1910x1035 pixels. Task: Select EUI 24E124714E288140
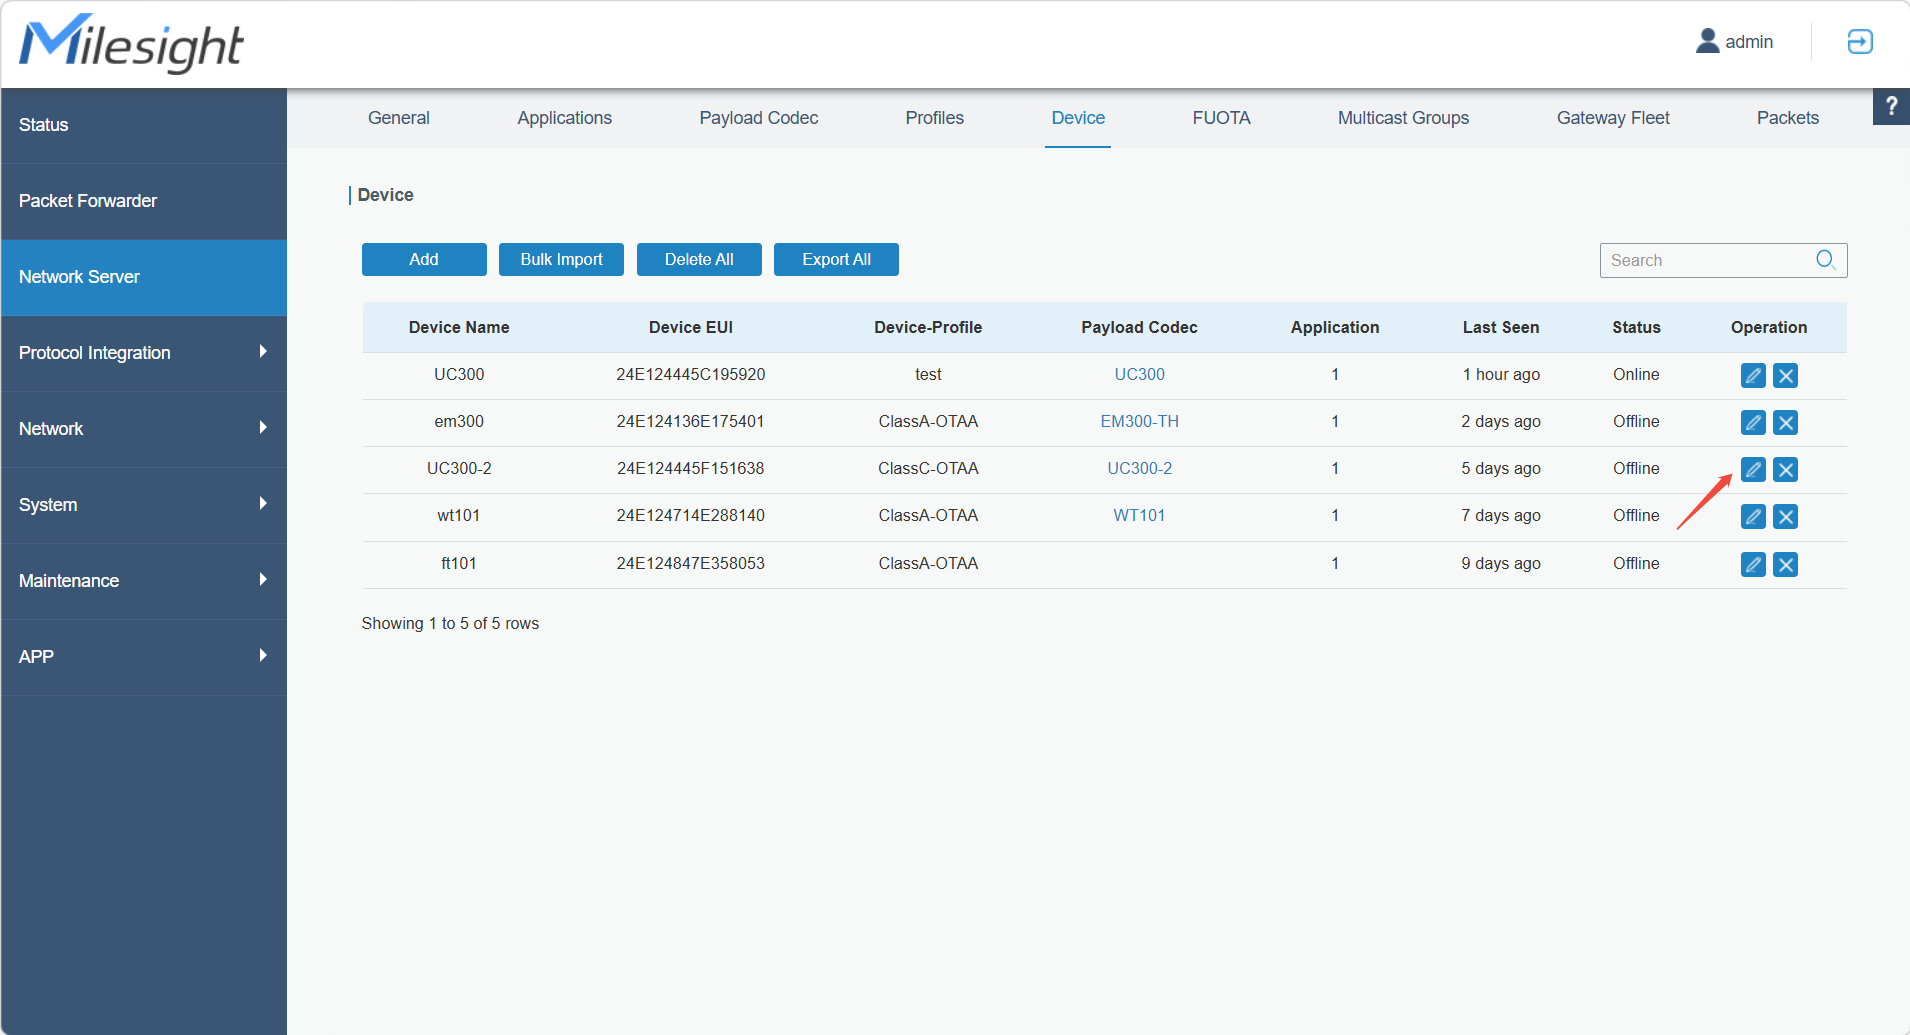(691, 515)
